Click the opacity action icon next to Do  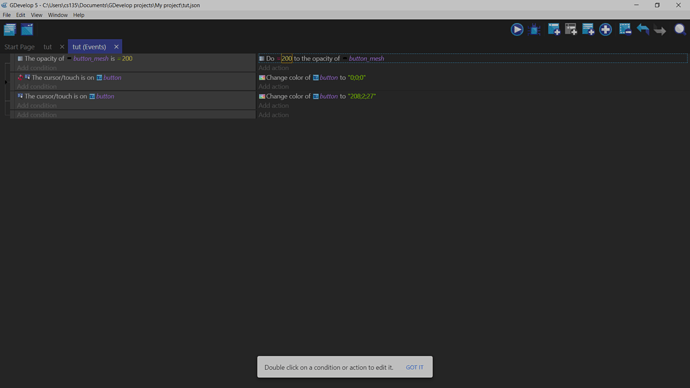pos(262,59)
